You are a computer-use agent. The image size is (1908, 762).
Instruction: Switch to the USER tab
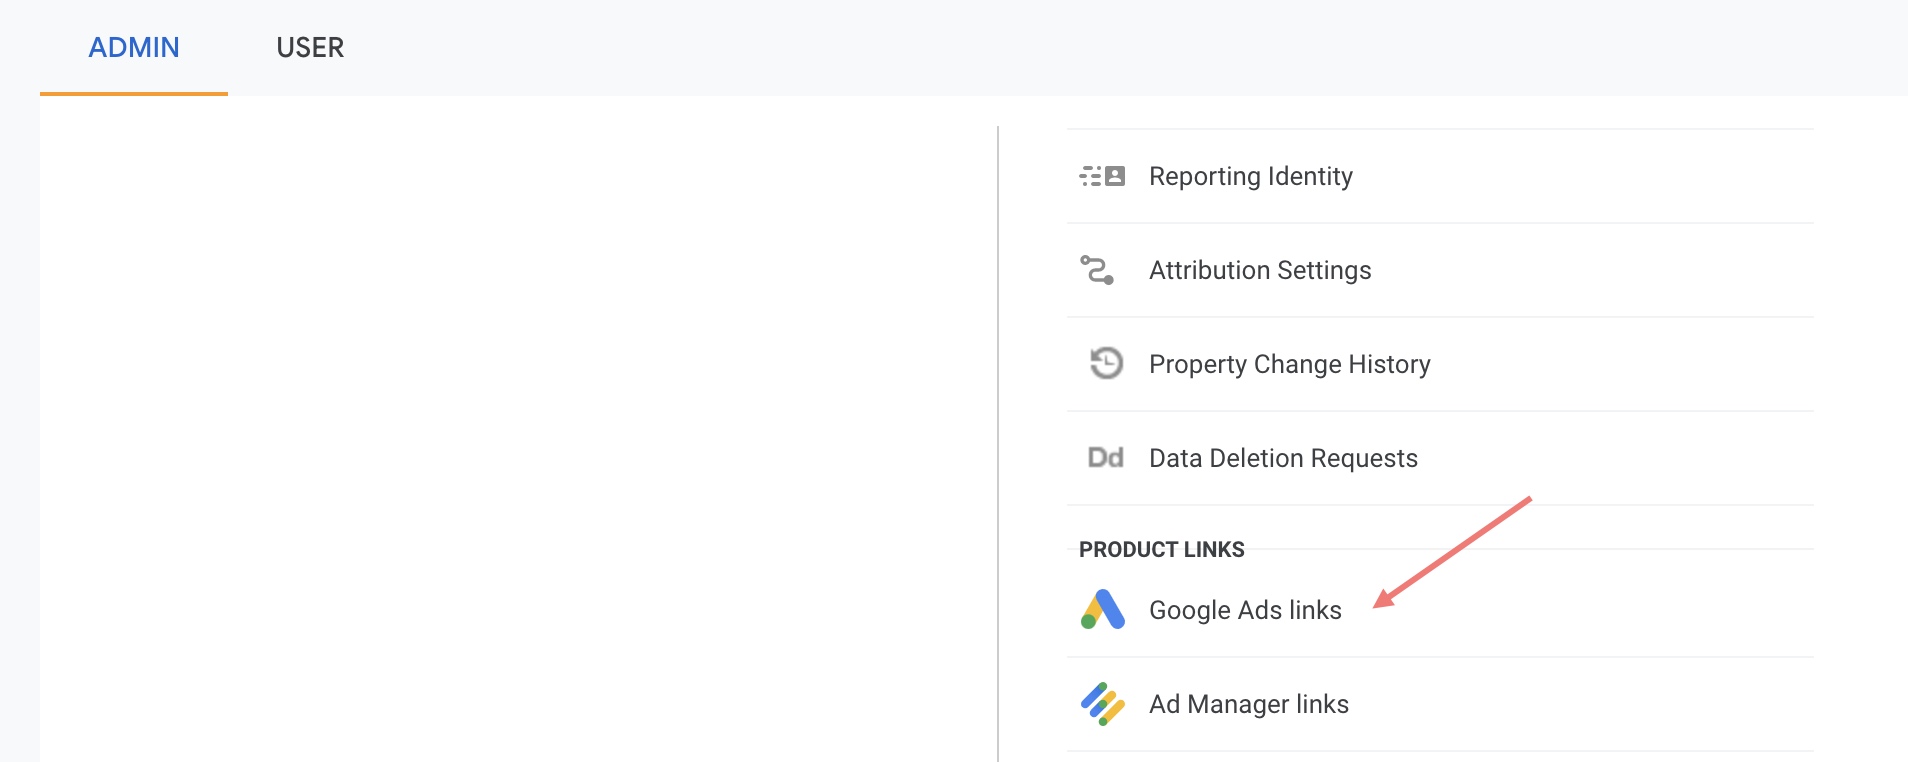(310, 47)
